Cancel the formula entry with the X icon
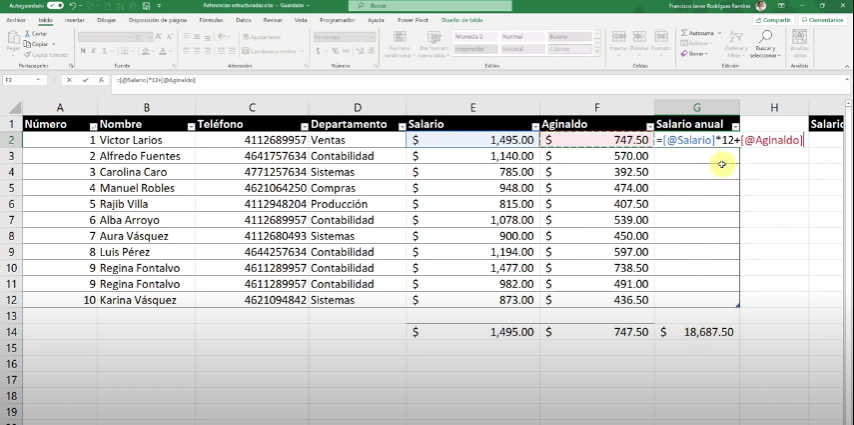 [70, 80]
